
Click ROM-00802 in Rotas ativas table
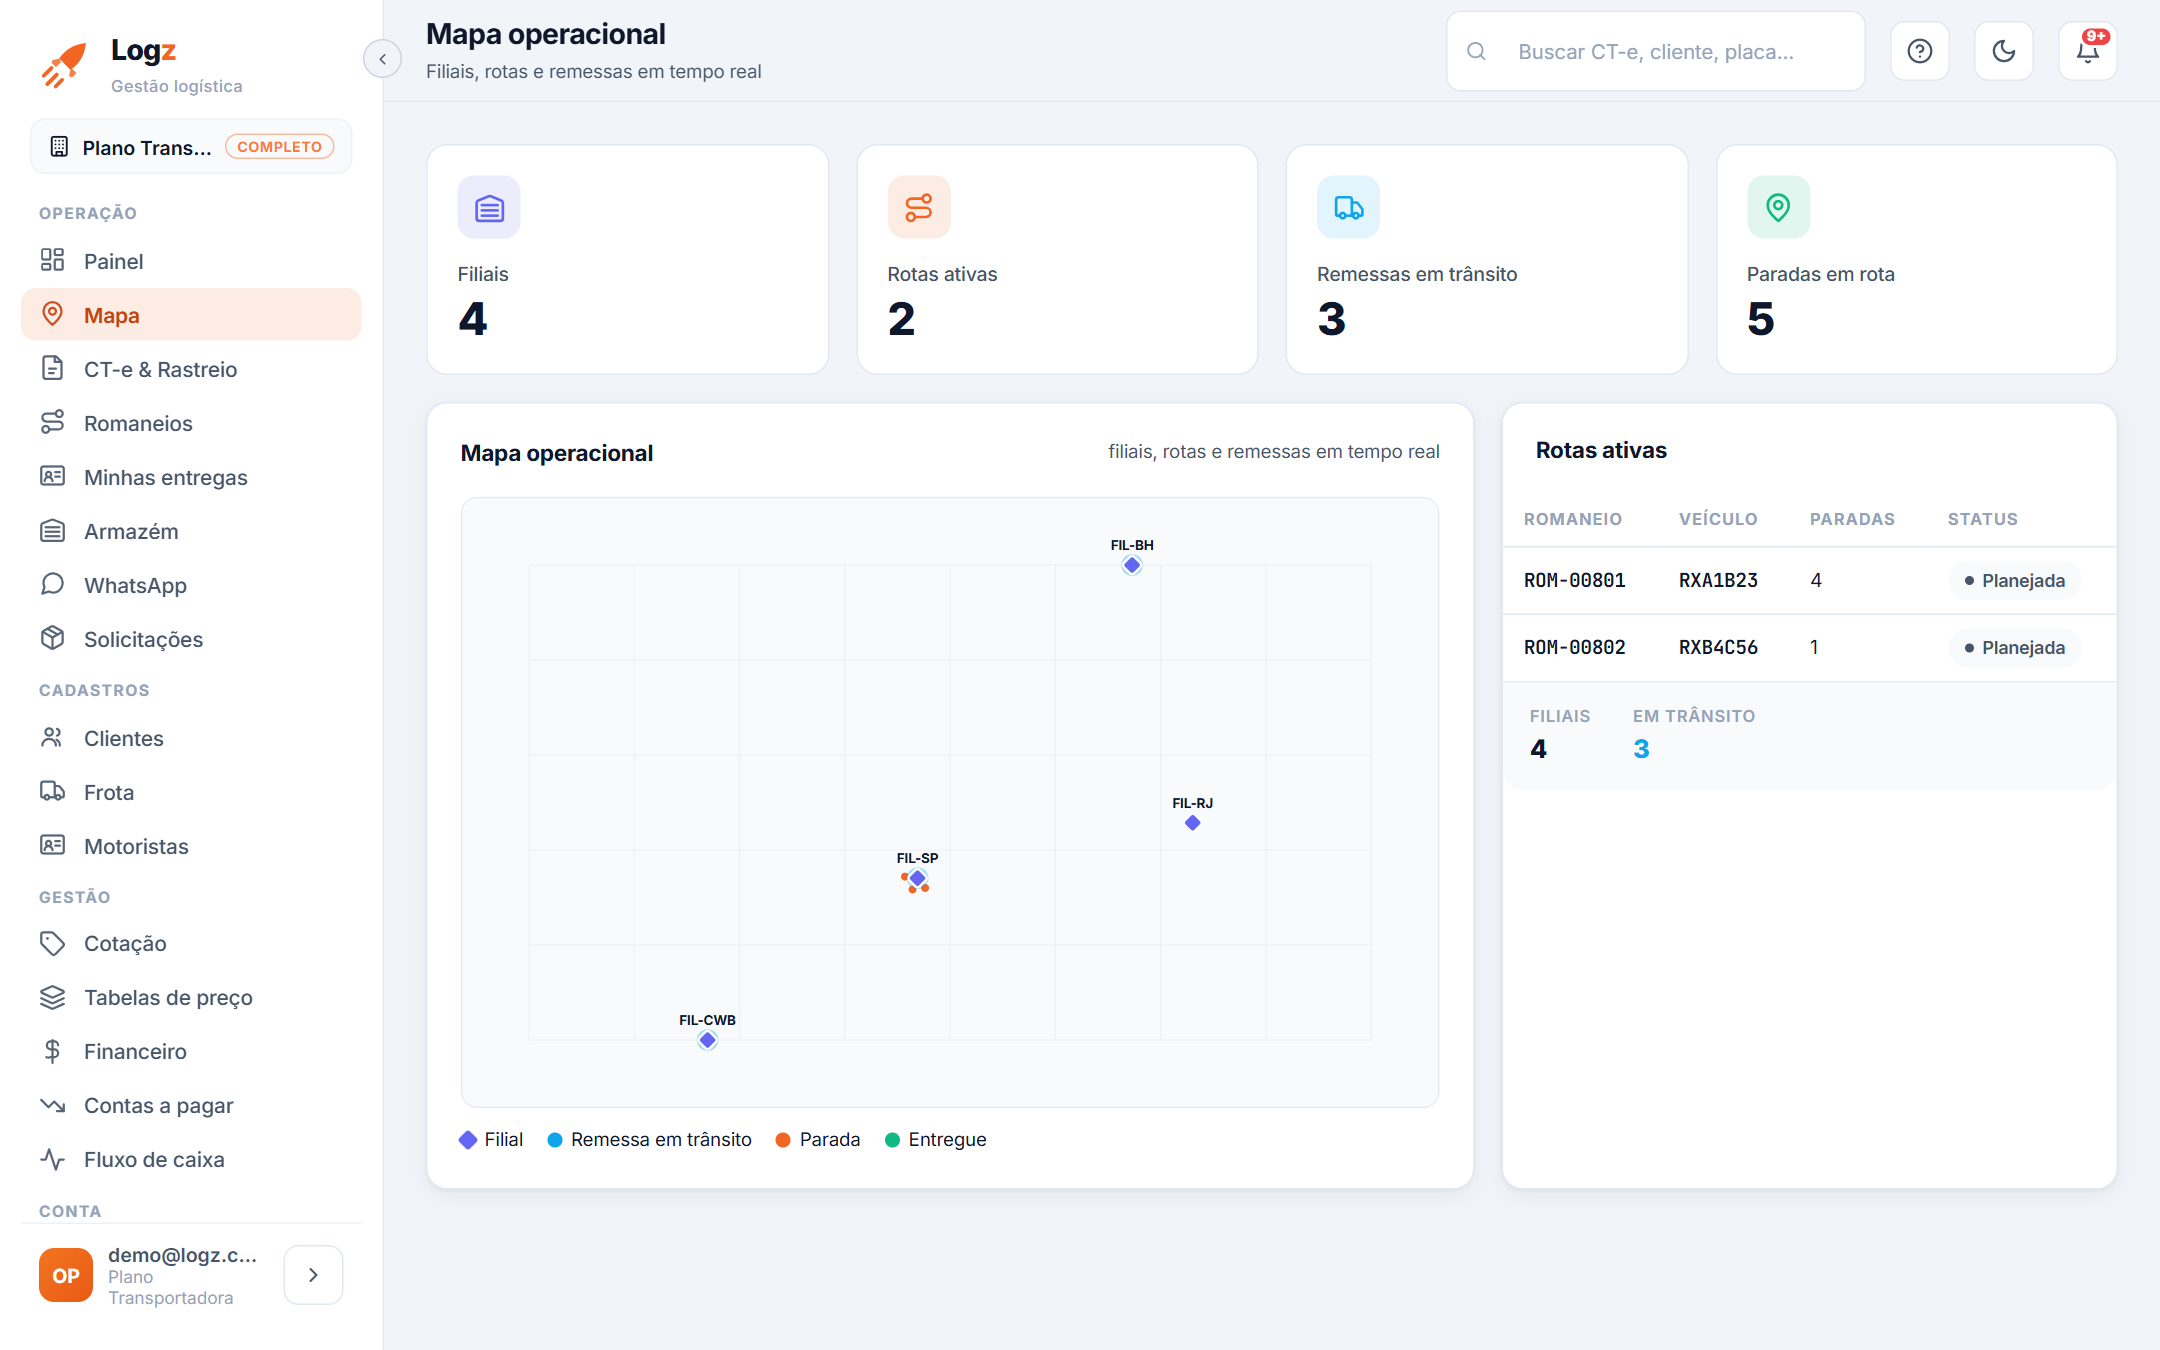(x=1574, y=647)
